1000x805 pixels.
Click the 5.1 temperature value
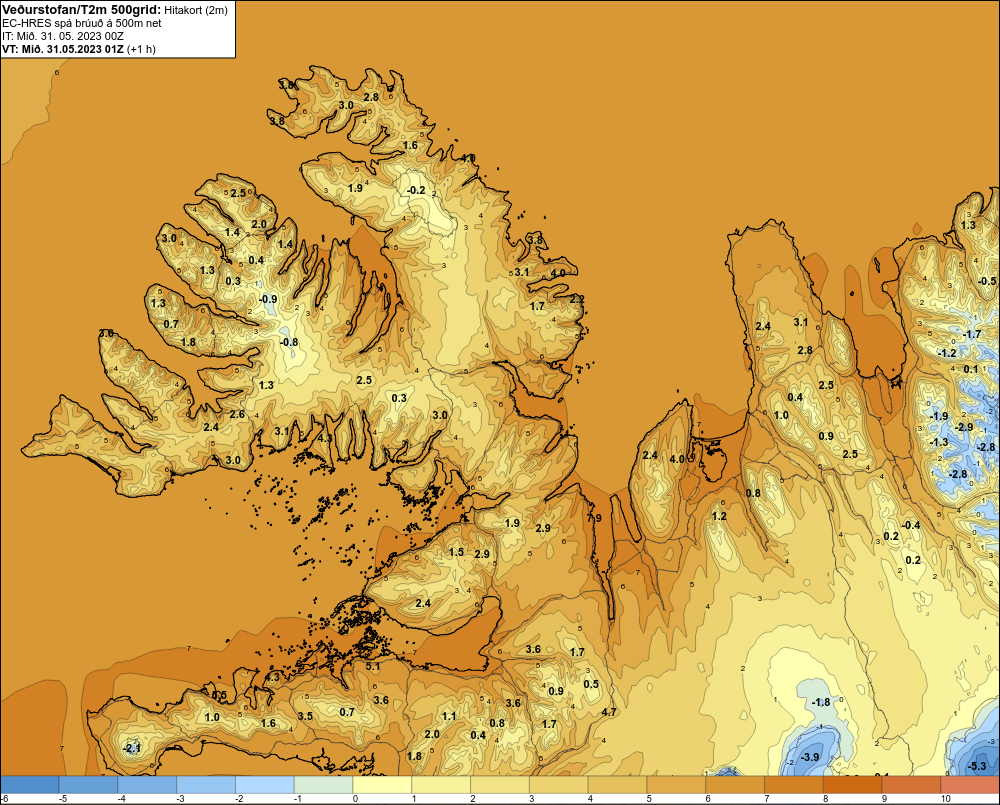coord(373,667)
